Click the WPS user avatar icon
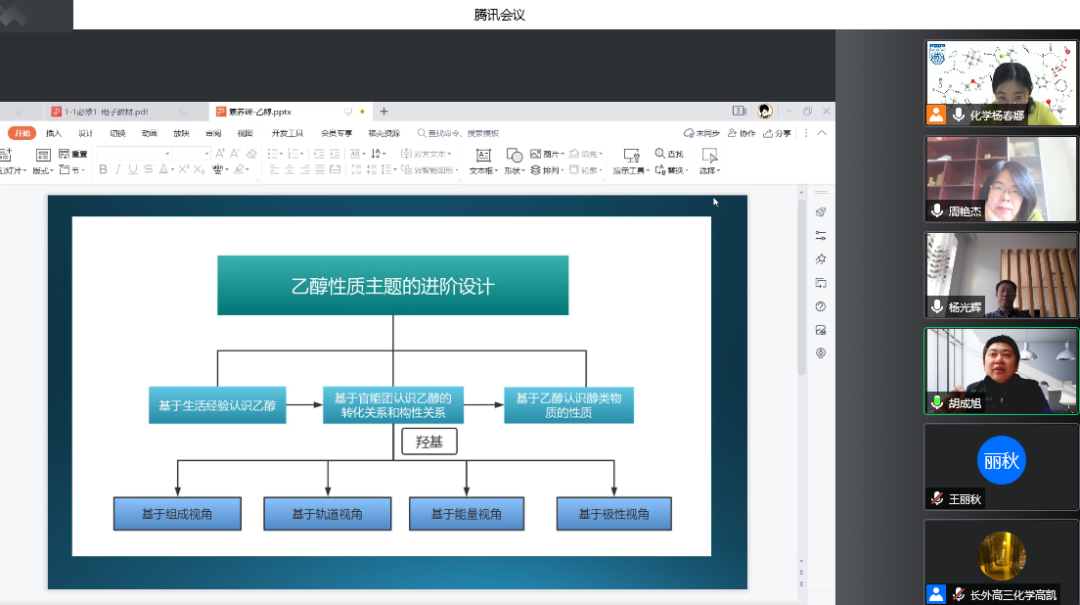The image size is (1080, 605). click(x=765, y=111)
